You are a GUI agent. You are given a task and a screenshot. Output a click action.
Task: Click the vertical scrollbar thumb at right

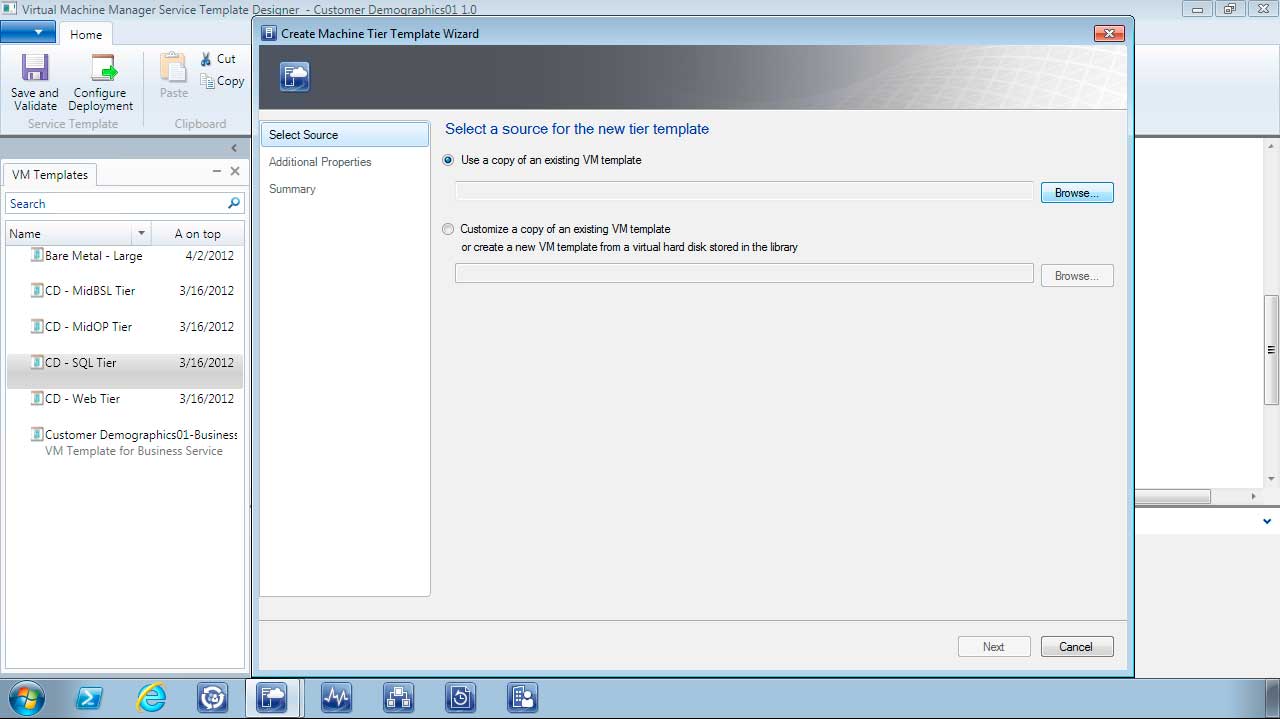click(1272, 350)
